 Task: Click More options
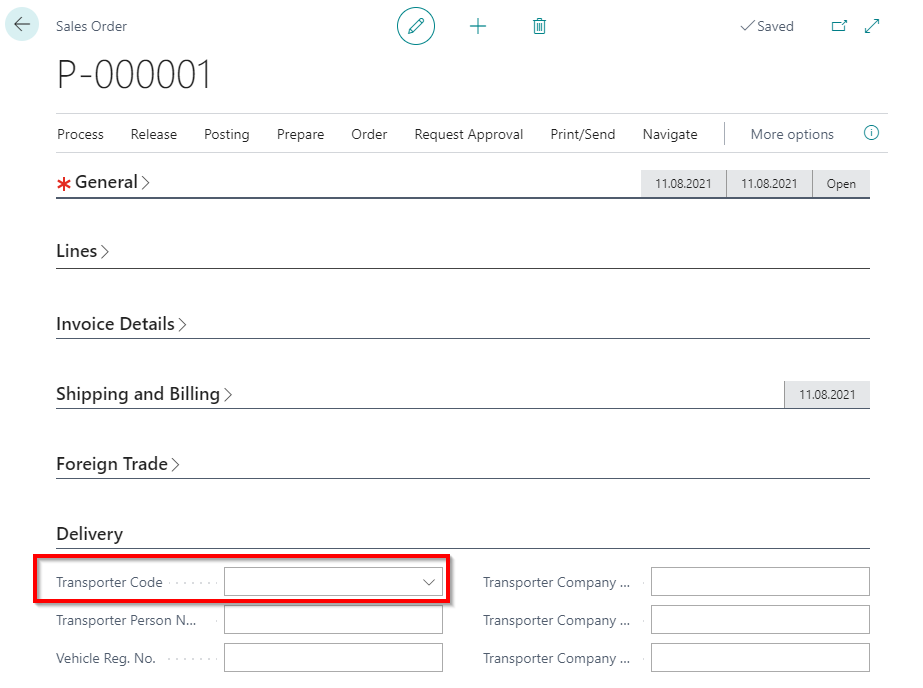(x=792, y=134)
